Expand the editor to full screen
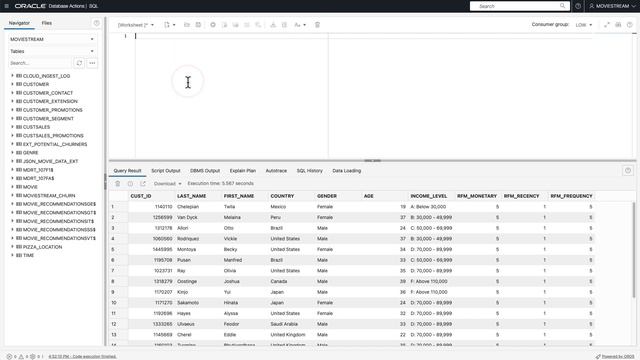640x360 pixels. pyautogui.click(x=607, y=25)
